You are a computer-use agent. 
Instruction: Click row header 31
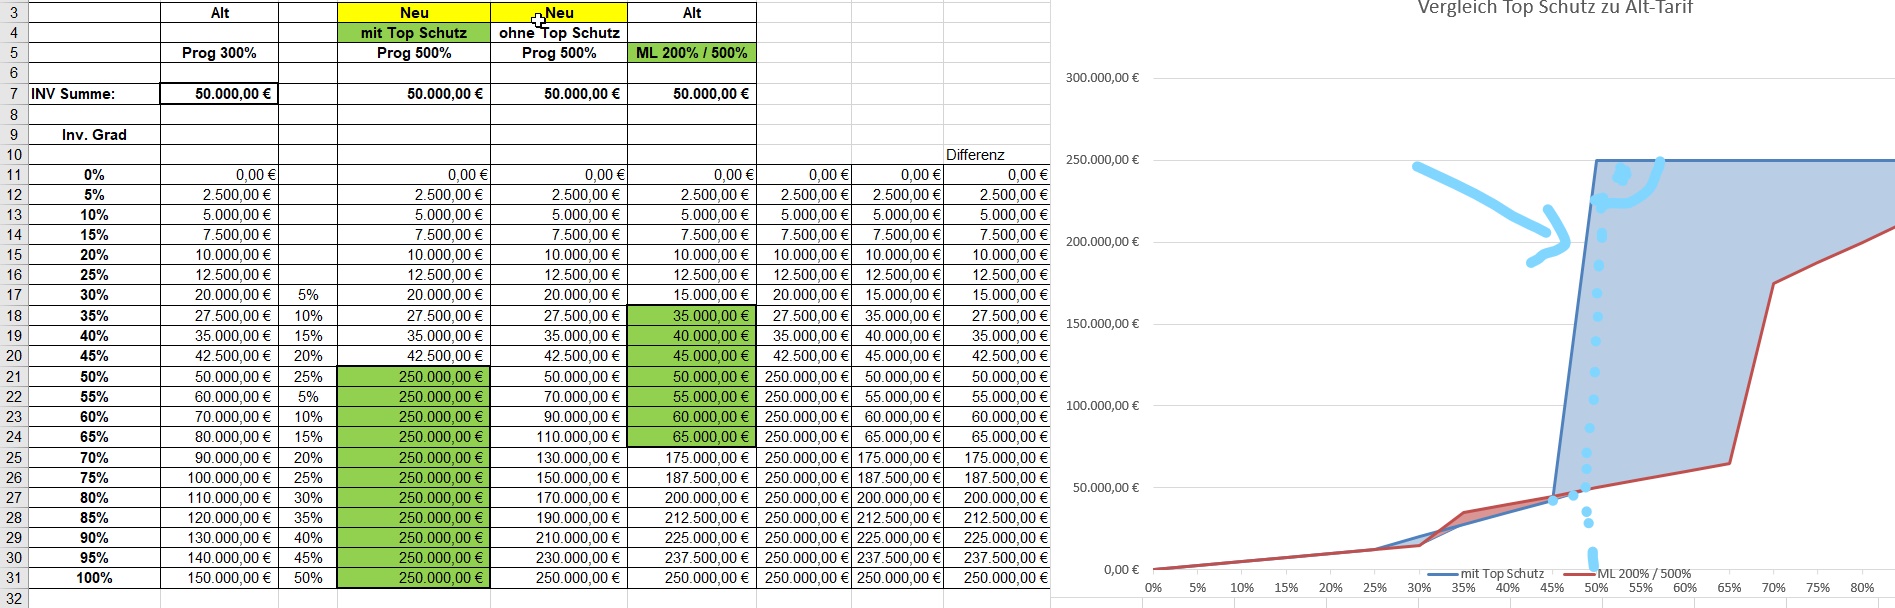(x=14, y=578)
